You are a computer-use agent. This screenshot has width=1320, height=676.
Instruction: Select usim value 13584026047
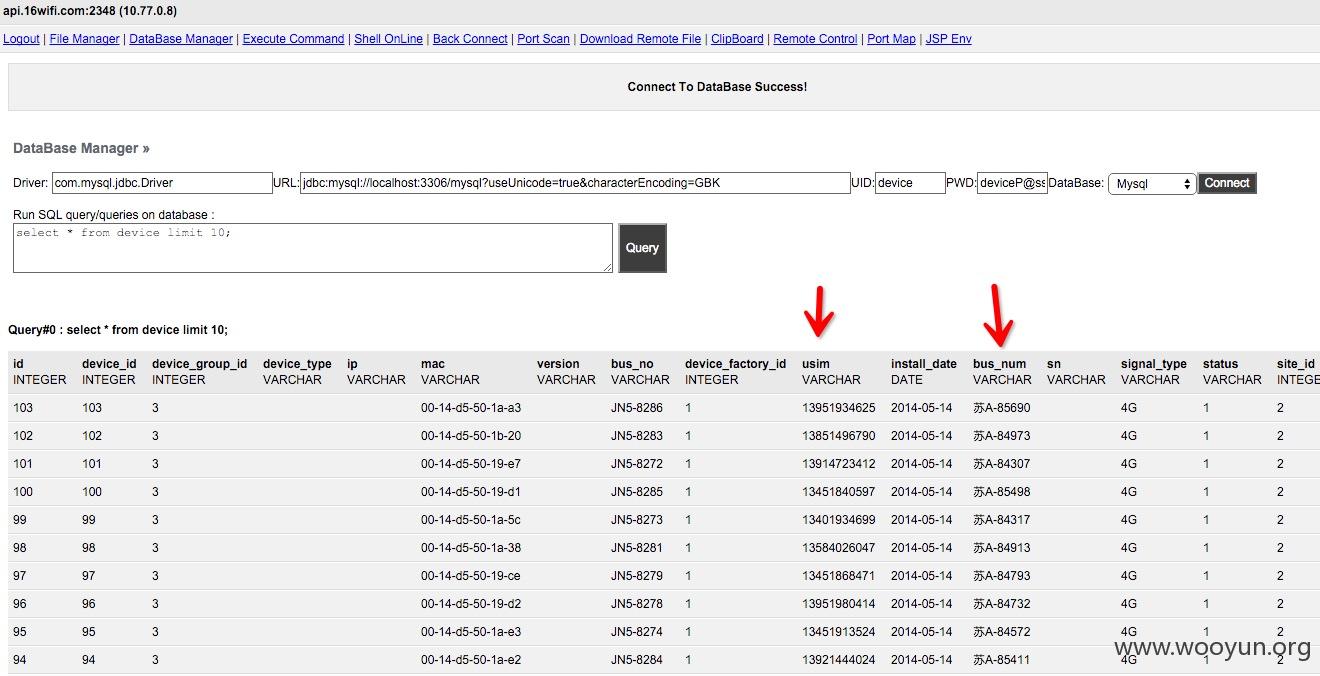coord(839,548)
